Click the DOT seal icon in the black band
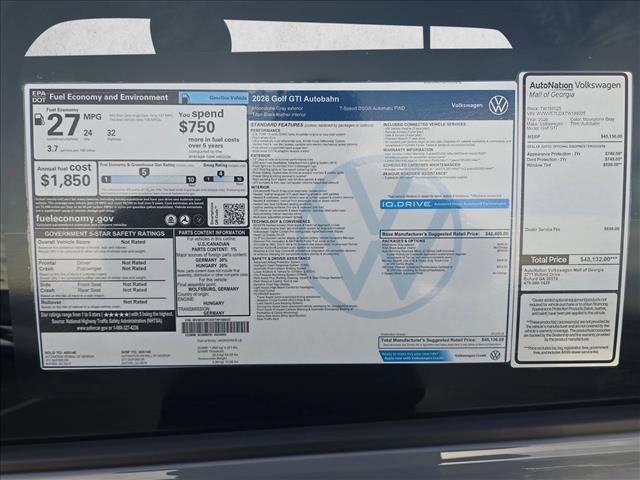 (184, 220)
